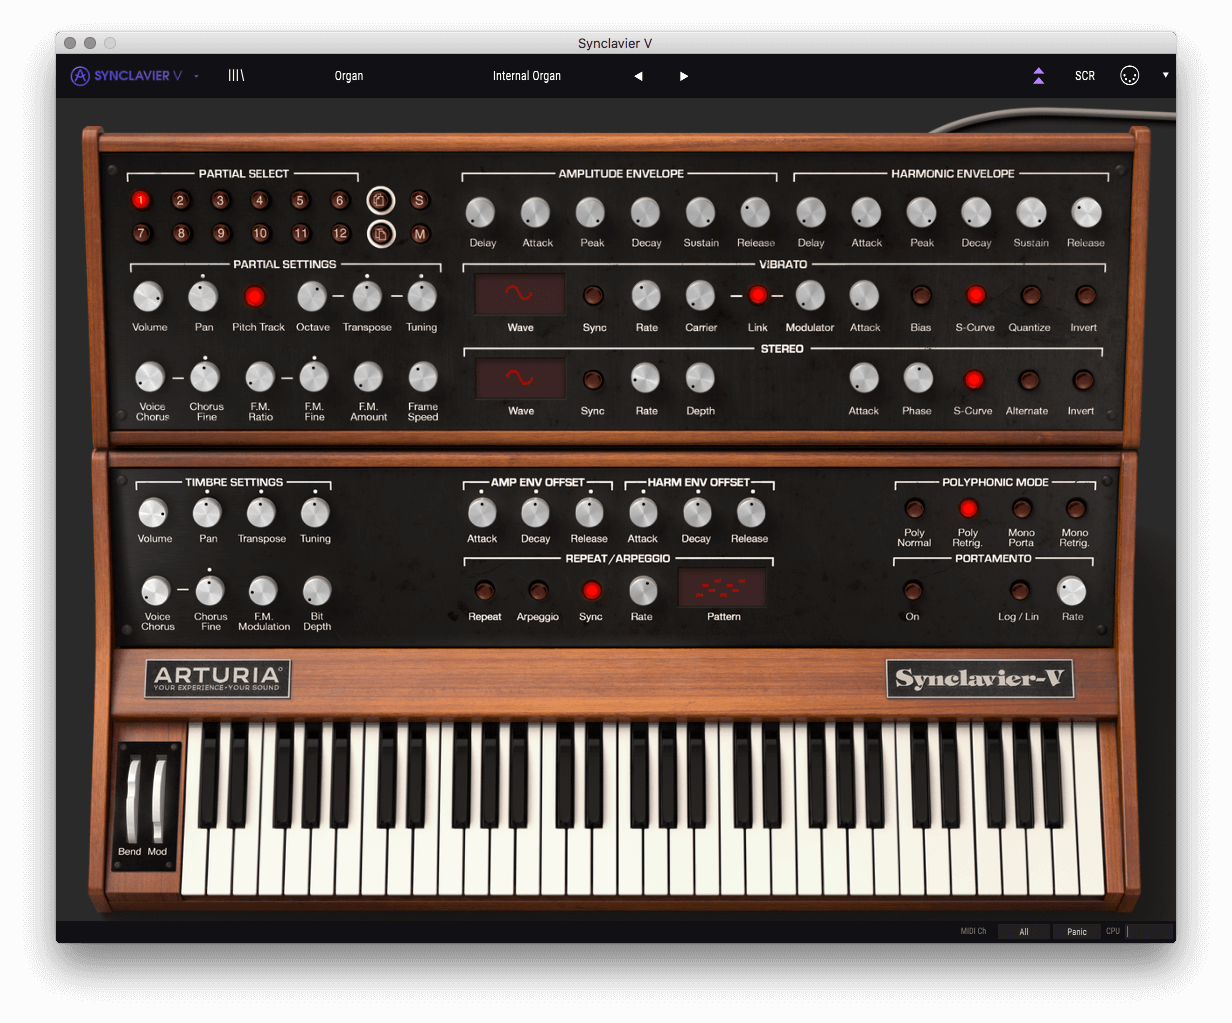Viewport: 1232px width, 1023px height.
Task: Toggle Pitch Track in Partial Settings
Action: click(x=254, y=297)
